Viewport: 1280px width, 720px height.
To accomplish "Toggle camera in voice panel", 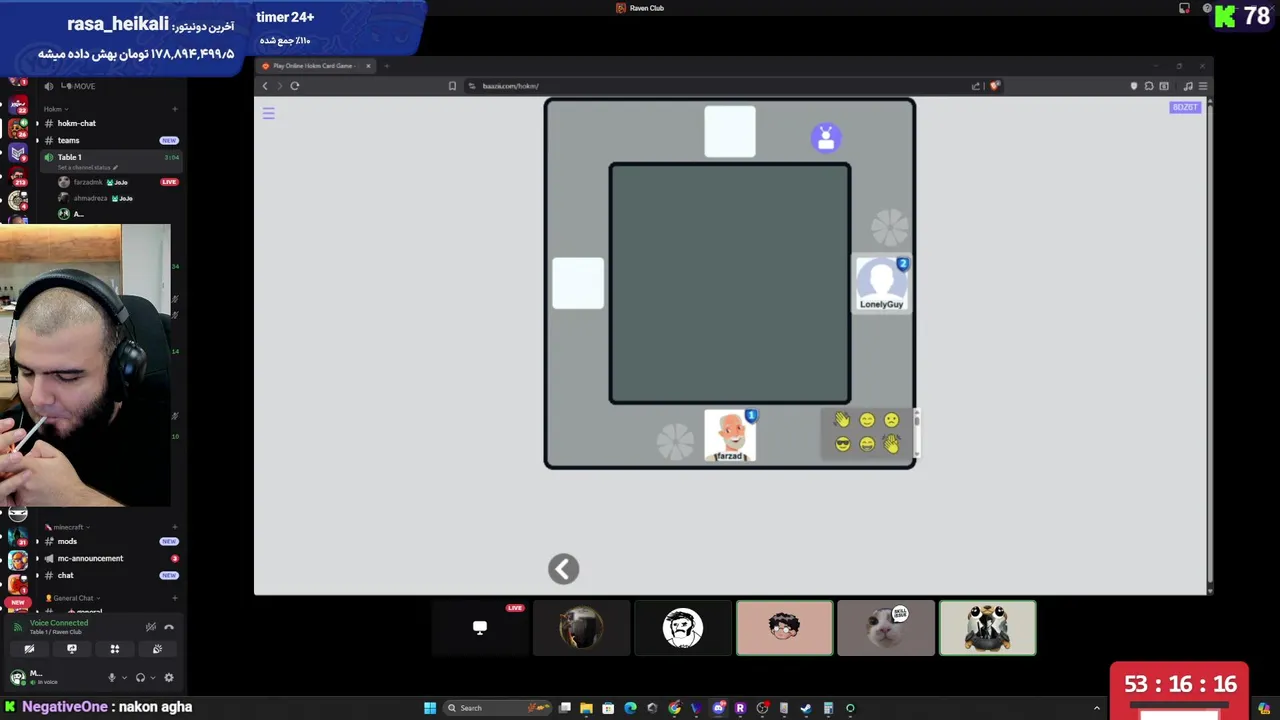I will [29, 649].
